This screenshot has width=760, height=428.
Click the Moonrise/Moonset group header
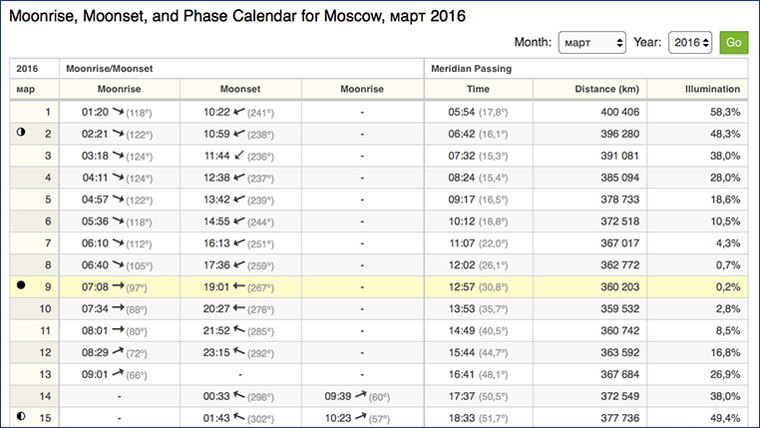108,68
